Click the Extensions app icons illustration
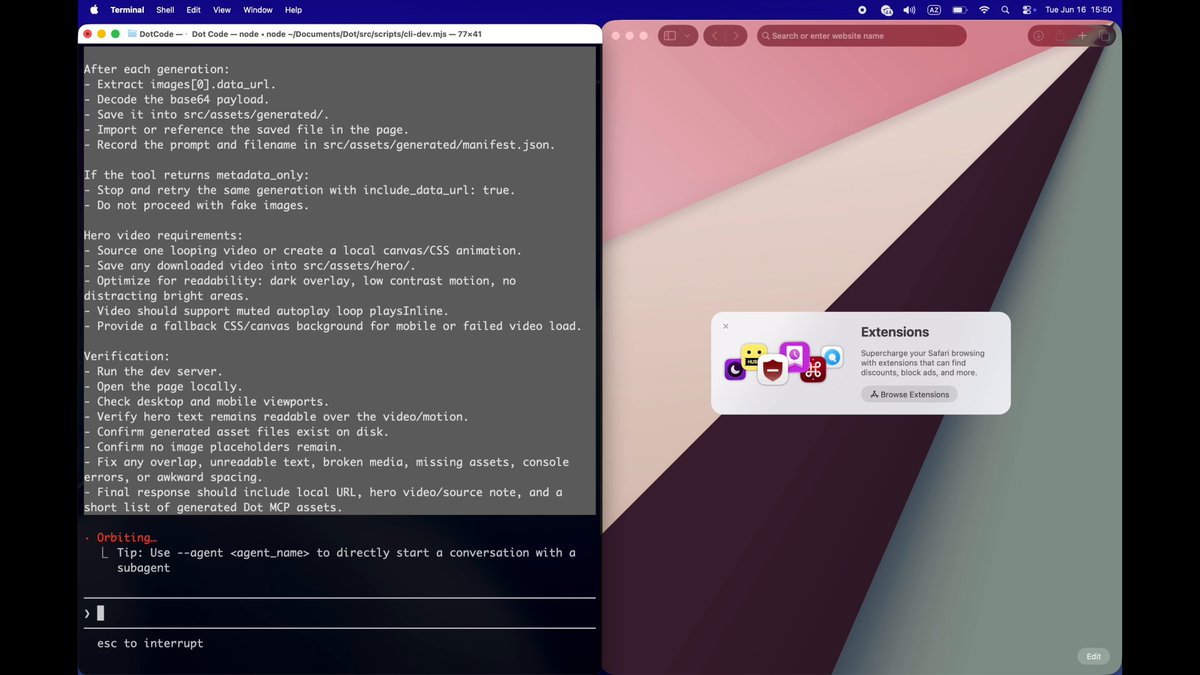 coord(784,363)
